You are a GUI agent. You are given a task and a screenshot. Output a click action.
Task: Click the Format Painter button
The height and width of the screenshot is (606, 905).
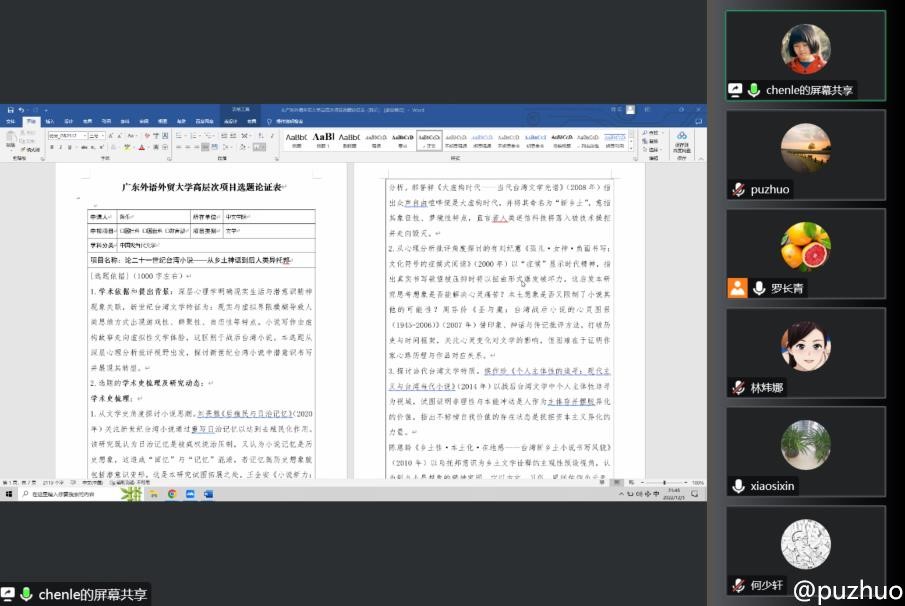click(30, 148)
